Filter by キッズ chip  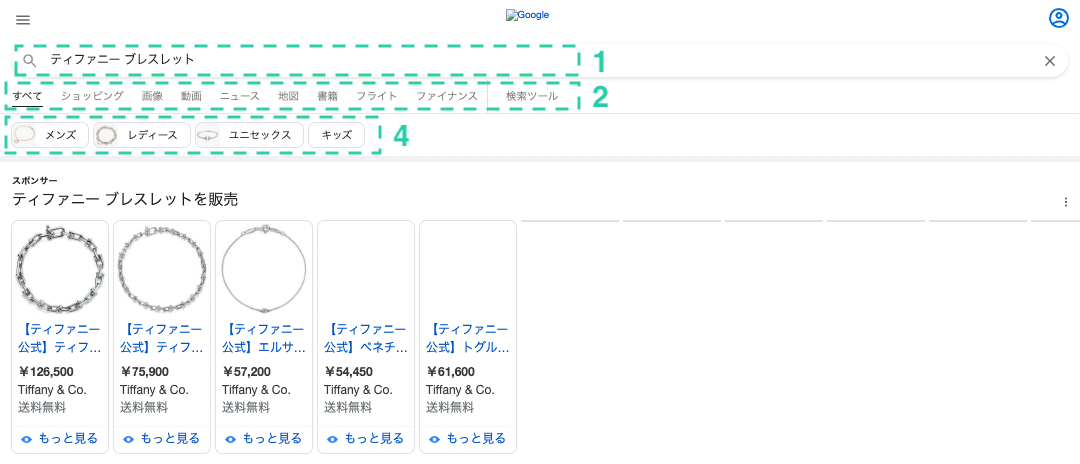click(337, 135)
